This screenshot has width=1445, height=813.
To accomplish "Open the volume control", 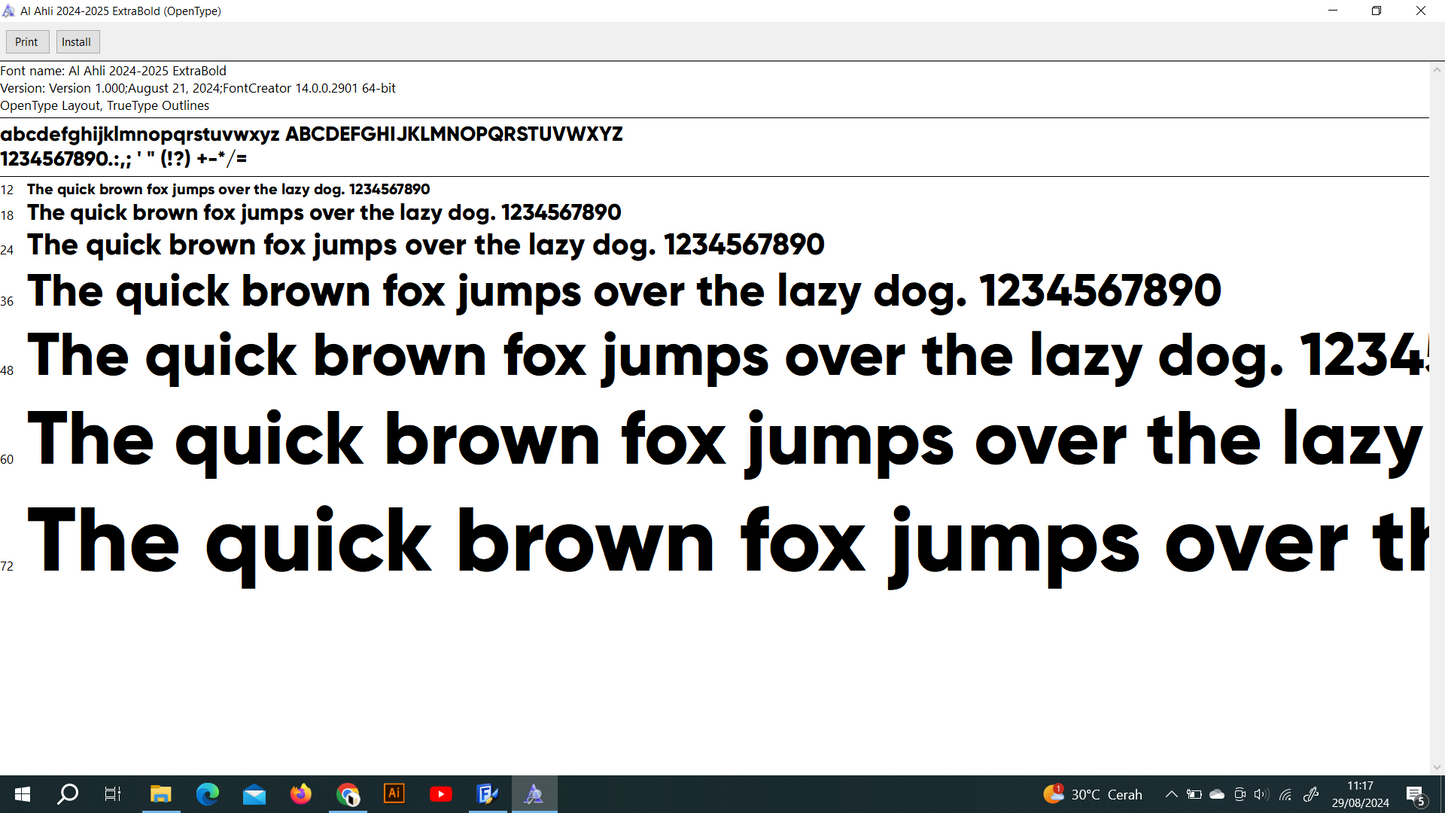I will coord(1261,794).
